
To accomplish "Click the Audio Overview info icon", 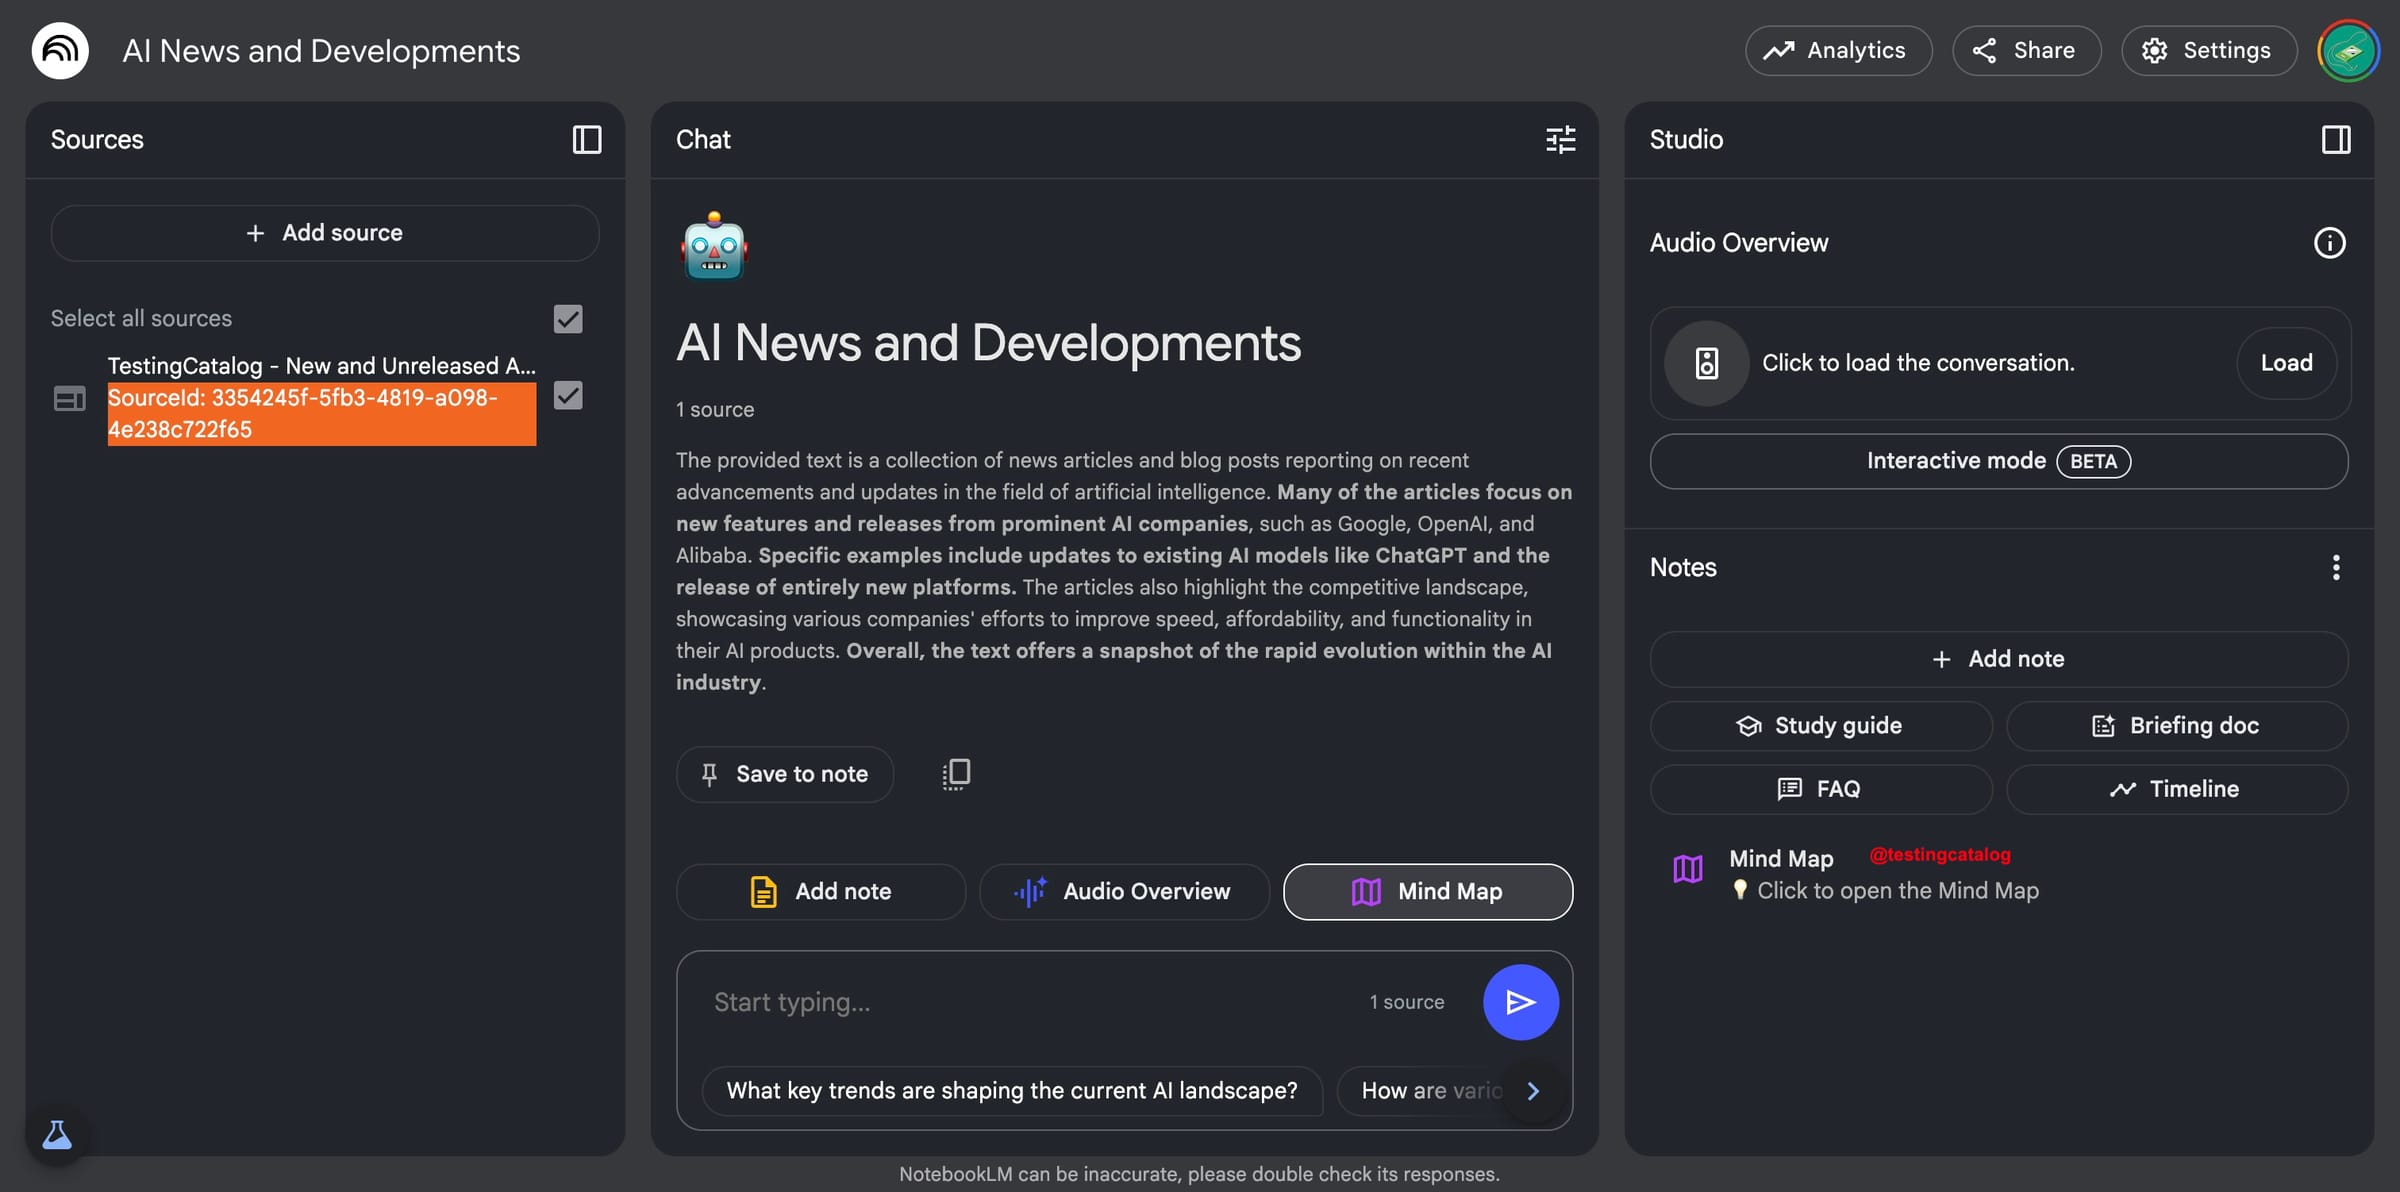I will tap(2329, 243).
